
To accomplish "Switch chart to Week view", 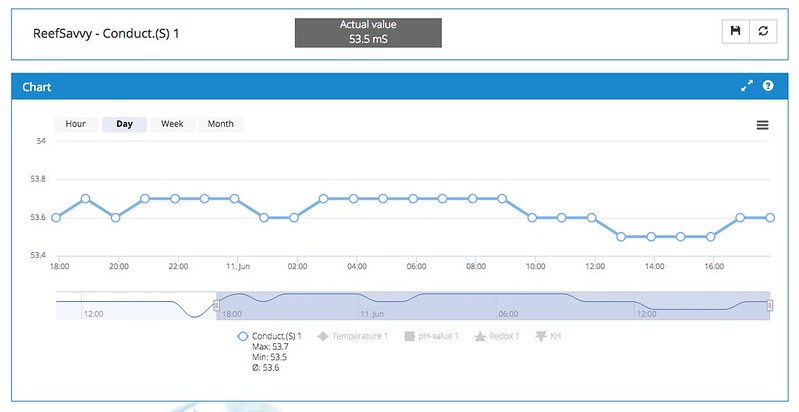I will pyautogui.click(x=172, y=124).
